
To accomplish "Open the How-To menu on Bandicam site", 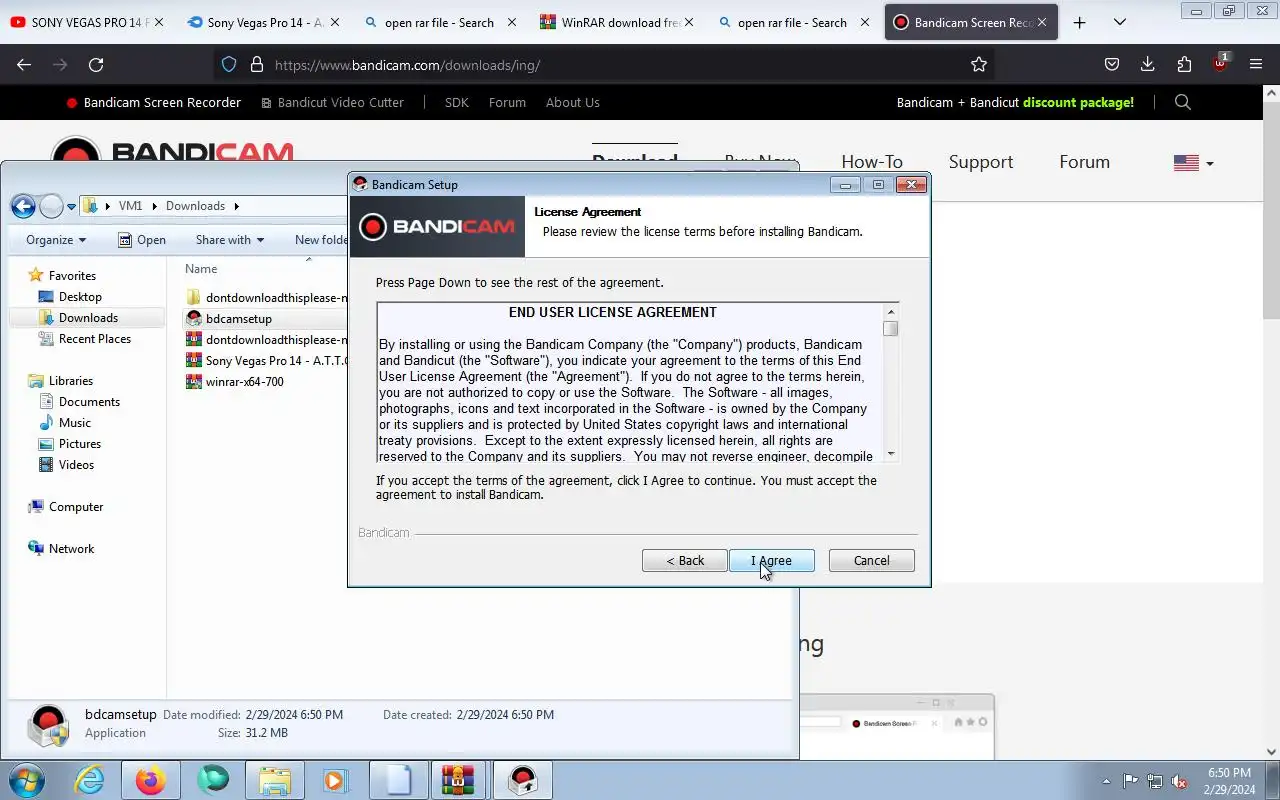I will [872, 162].
